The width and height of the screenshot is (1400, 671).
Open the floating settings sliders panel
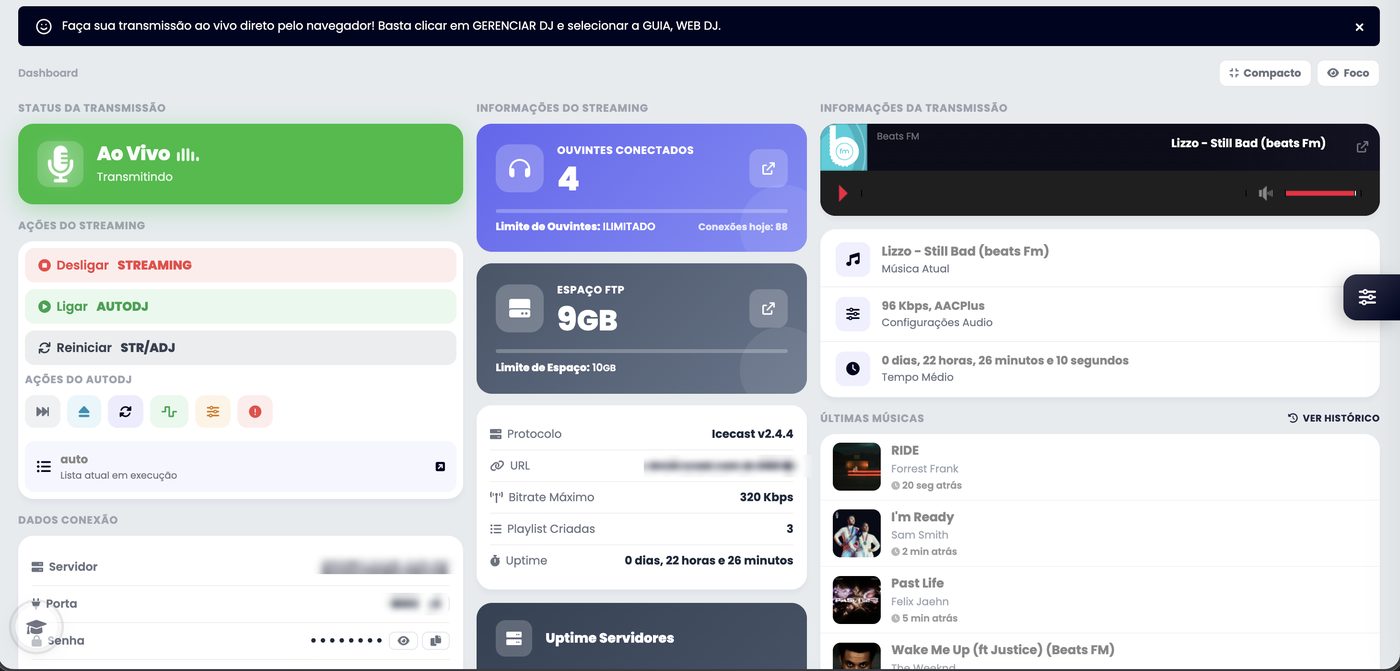click(x=1368, y=297)
